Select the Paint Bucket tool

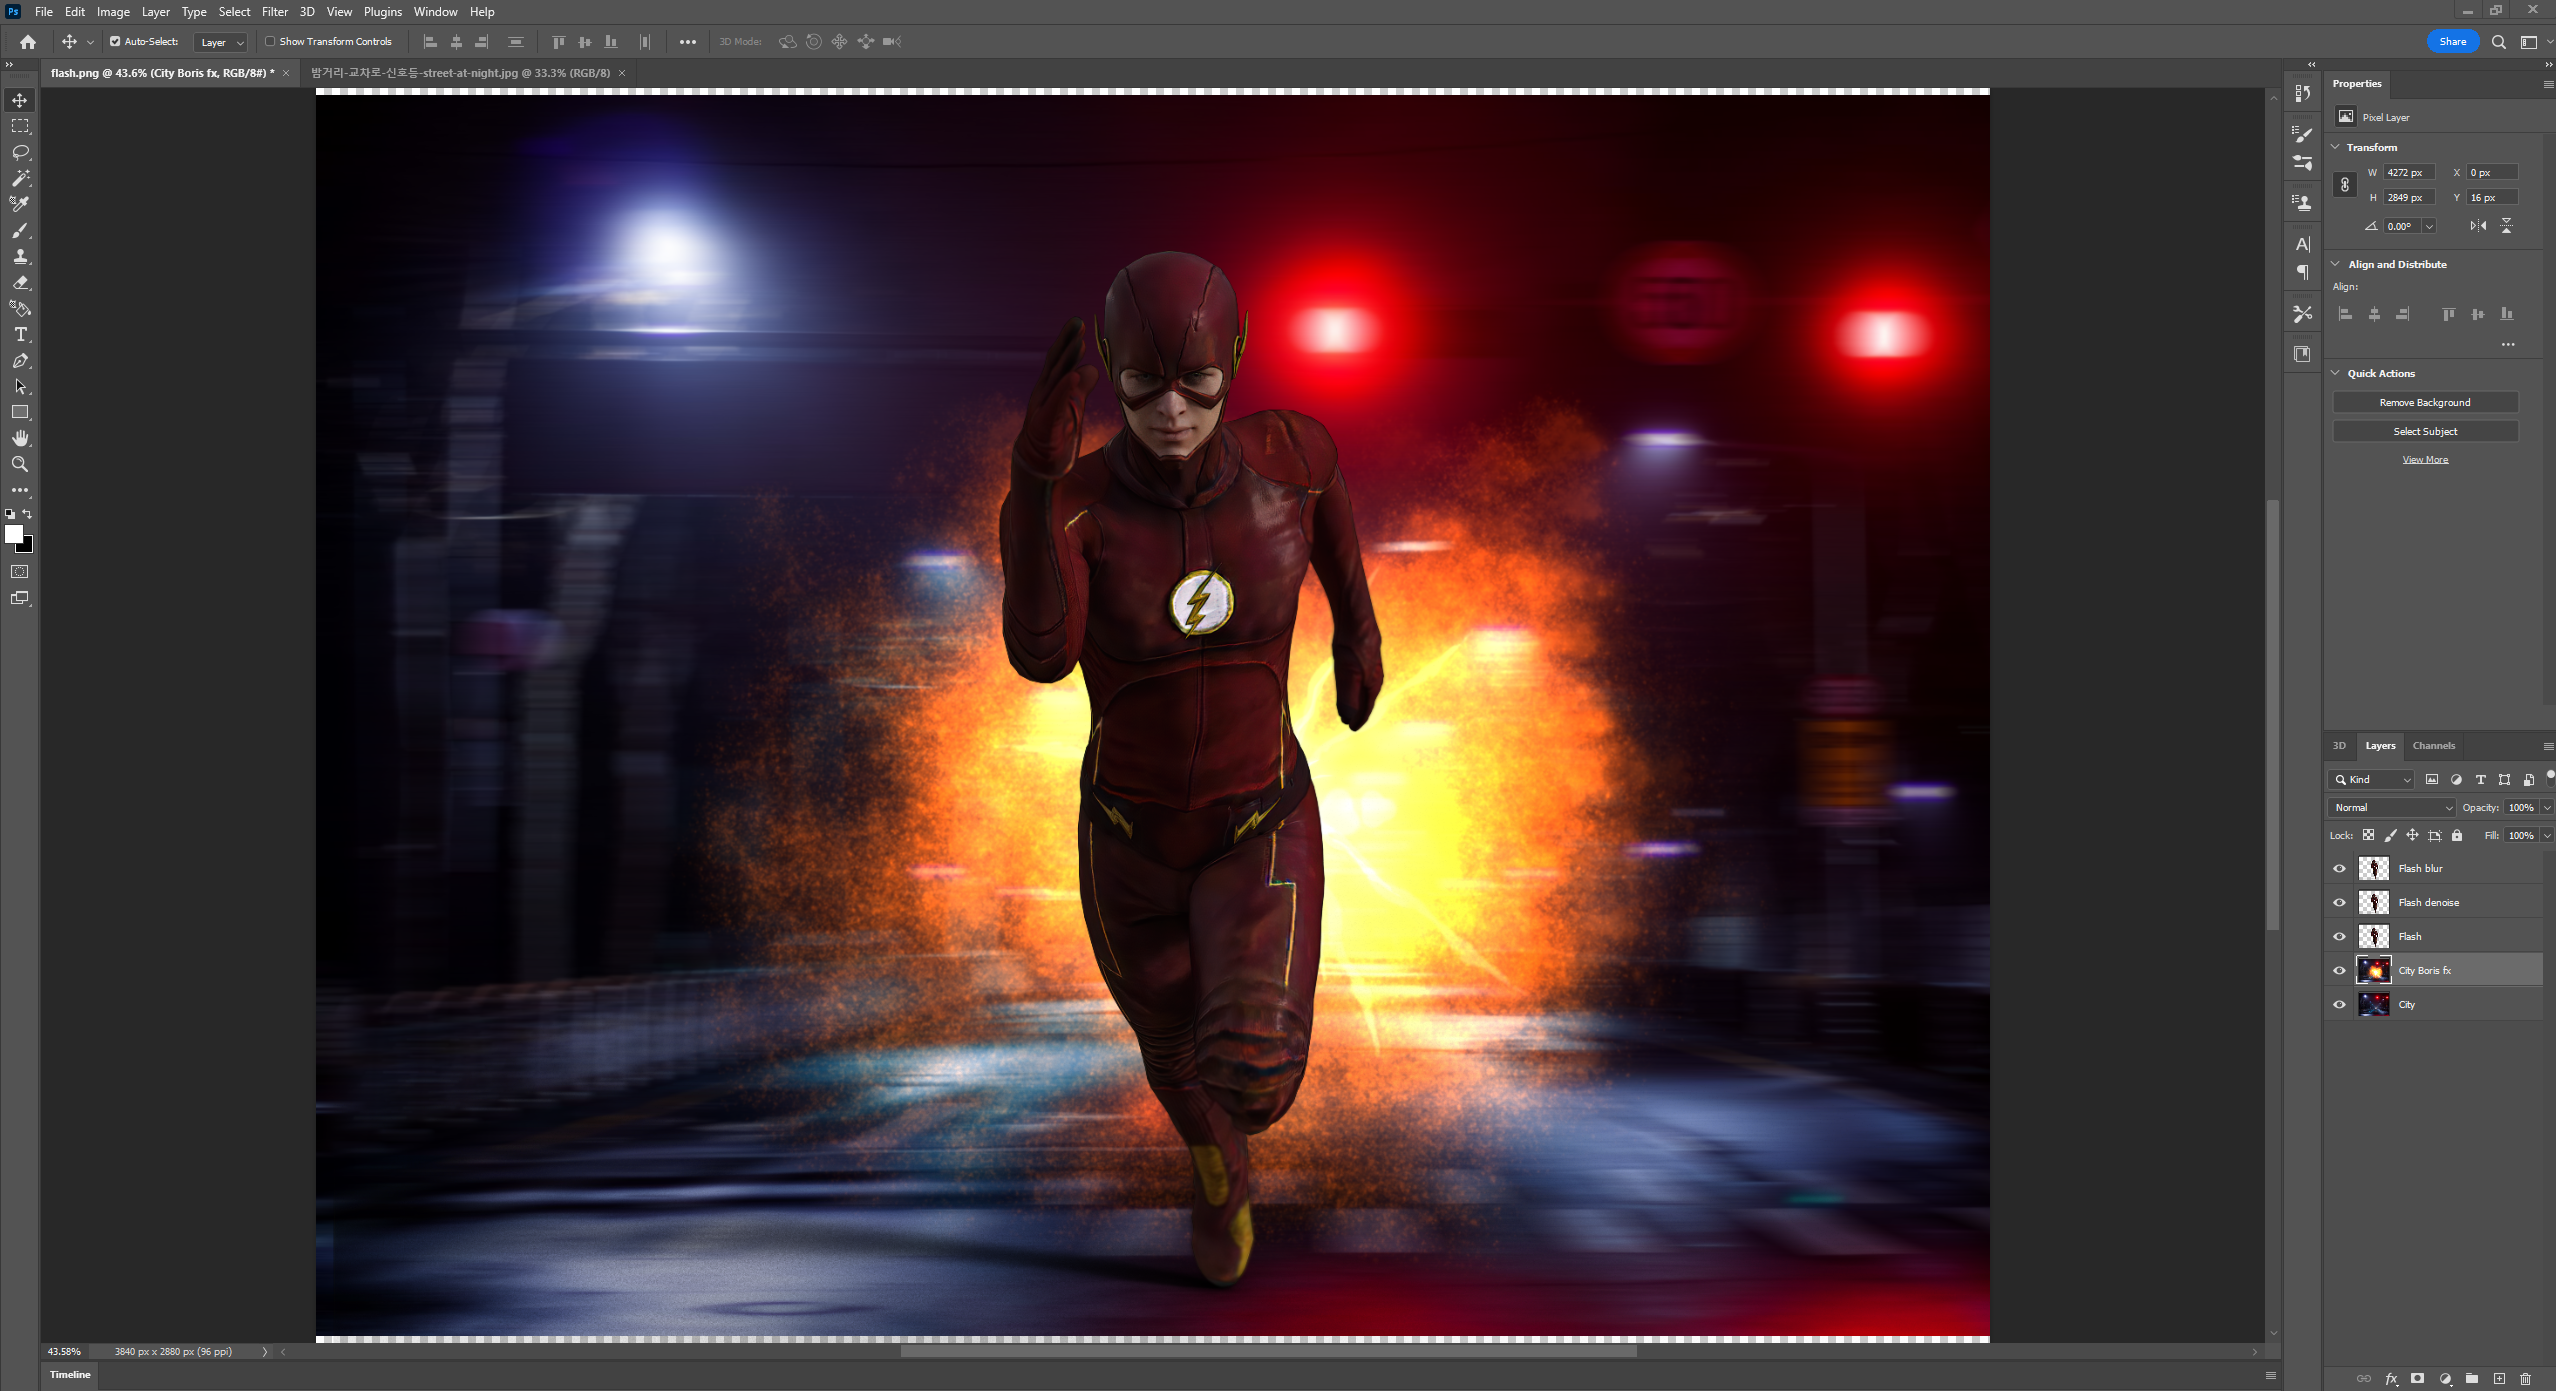click(20, 308)
